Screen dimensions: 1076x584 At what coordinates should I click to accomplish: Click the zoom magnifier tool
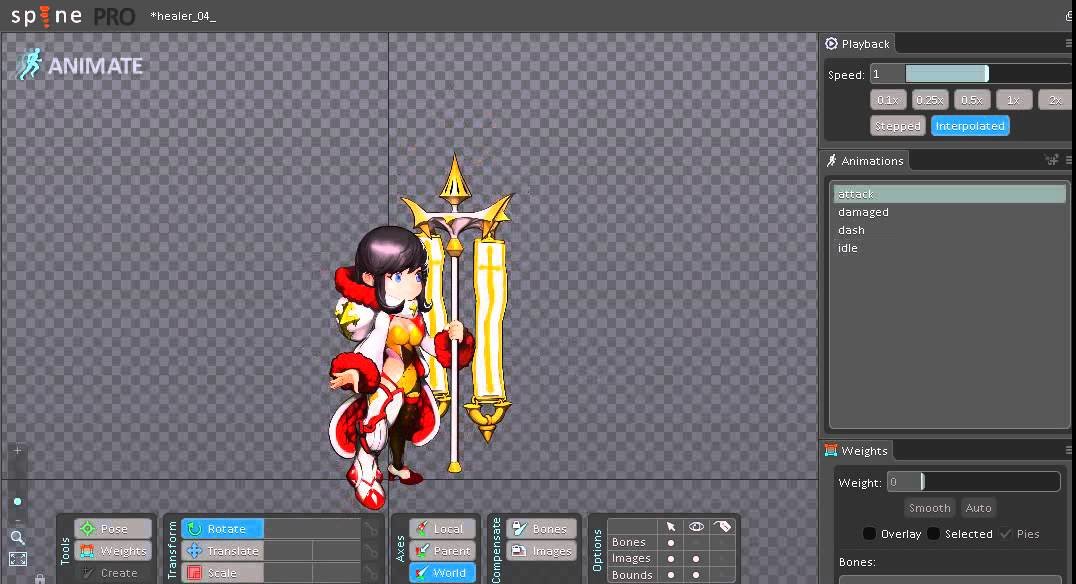pos(18,538)
